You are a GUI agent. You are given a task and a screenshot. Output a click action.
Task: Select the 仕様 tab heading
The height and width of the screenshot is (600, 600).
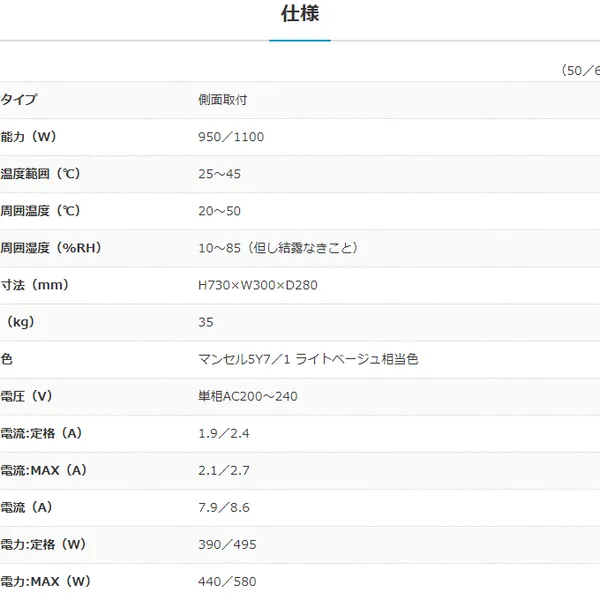(300, 14)
